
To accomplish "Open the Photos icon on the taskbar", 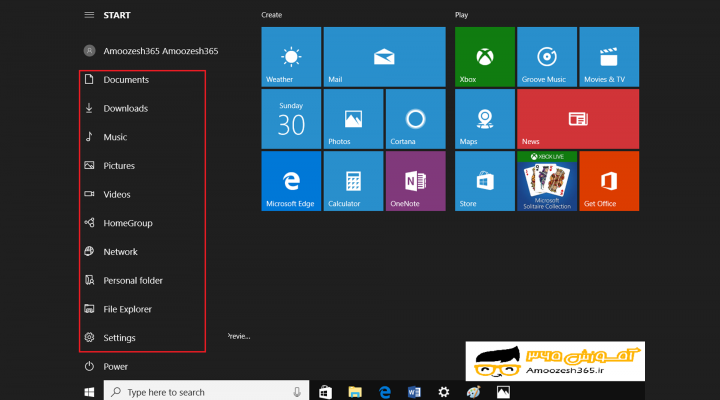I will coord(503,392).
